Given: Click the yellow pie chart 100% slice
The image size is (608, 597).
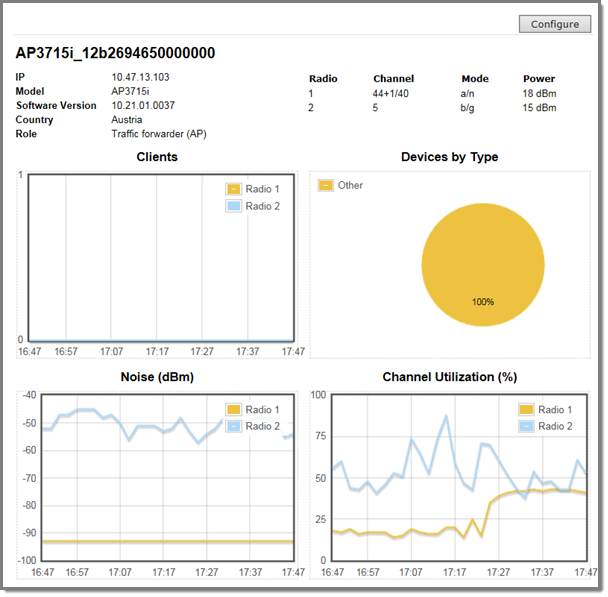Looking at the screenshot, I should 483,260.
